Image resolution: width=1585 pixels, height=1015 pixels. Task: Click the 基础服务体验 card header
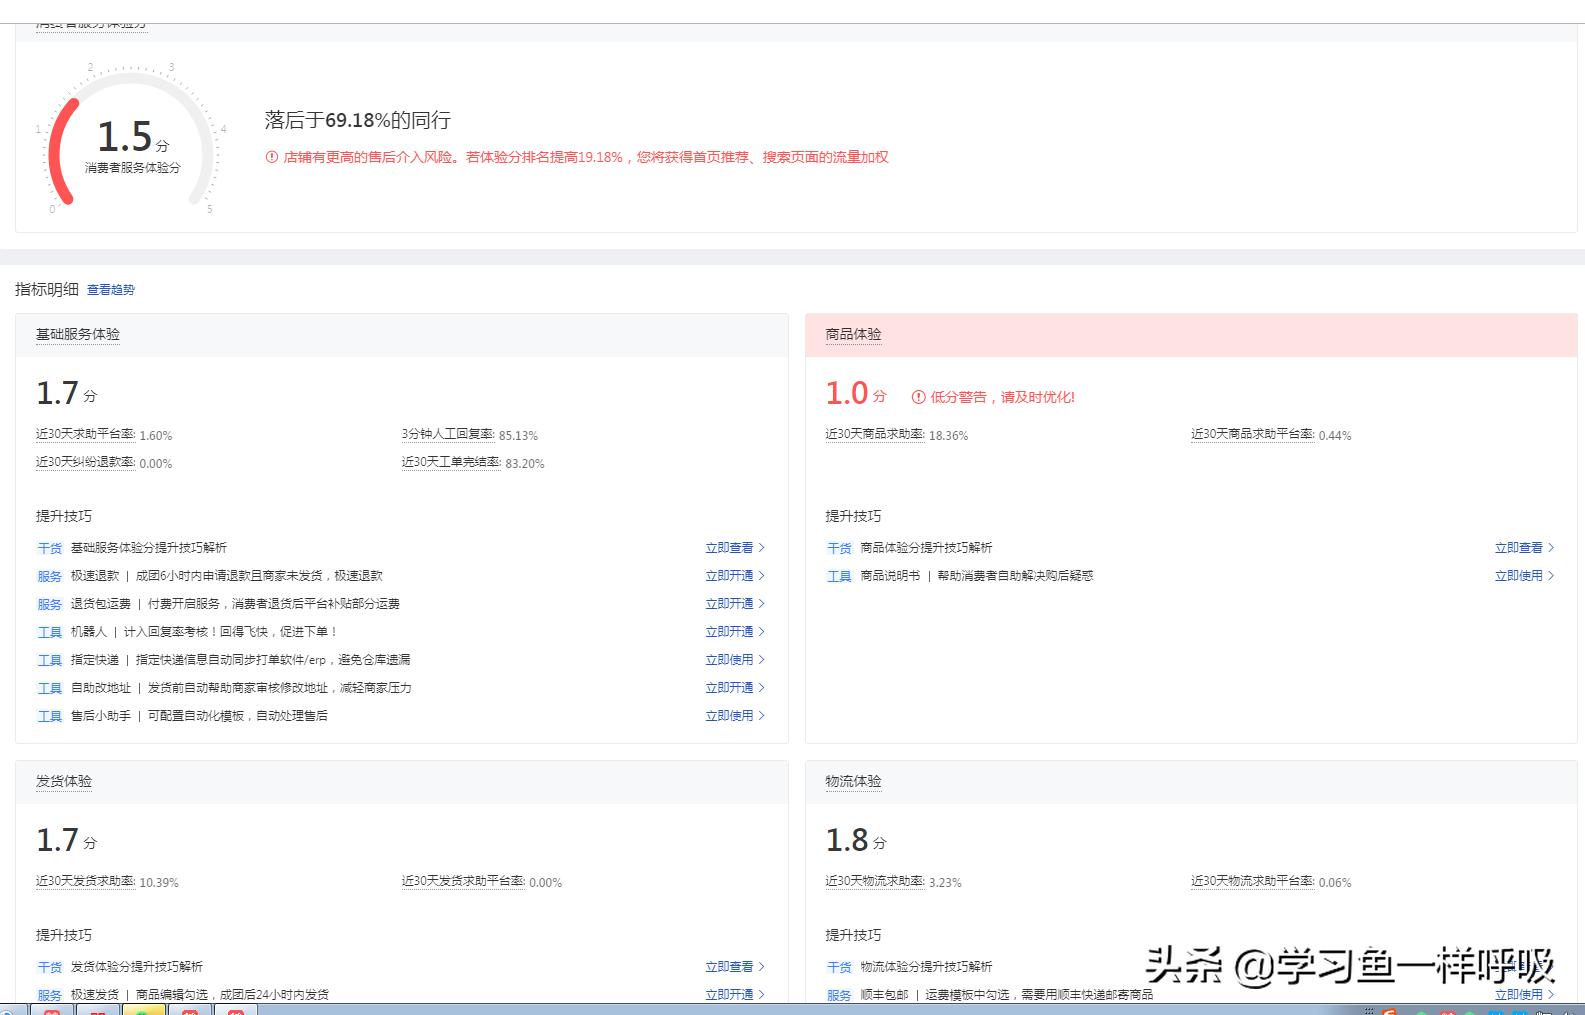tap(402, 335)
